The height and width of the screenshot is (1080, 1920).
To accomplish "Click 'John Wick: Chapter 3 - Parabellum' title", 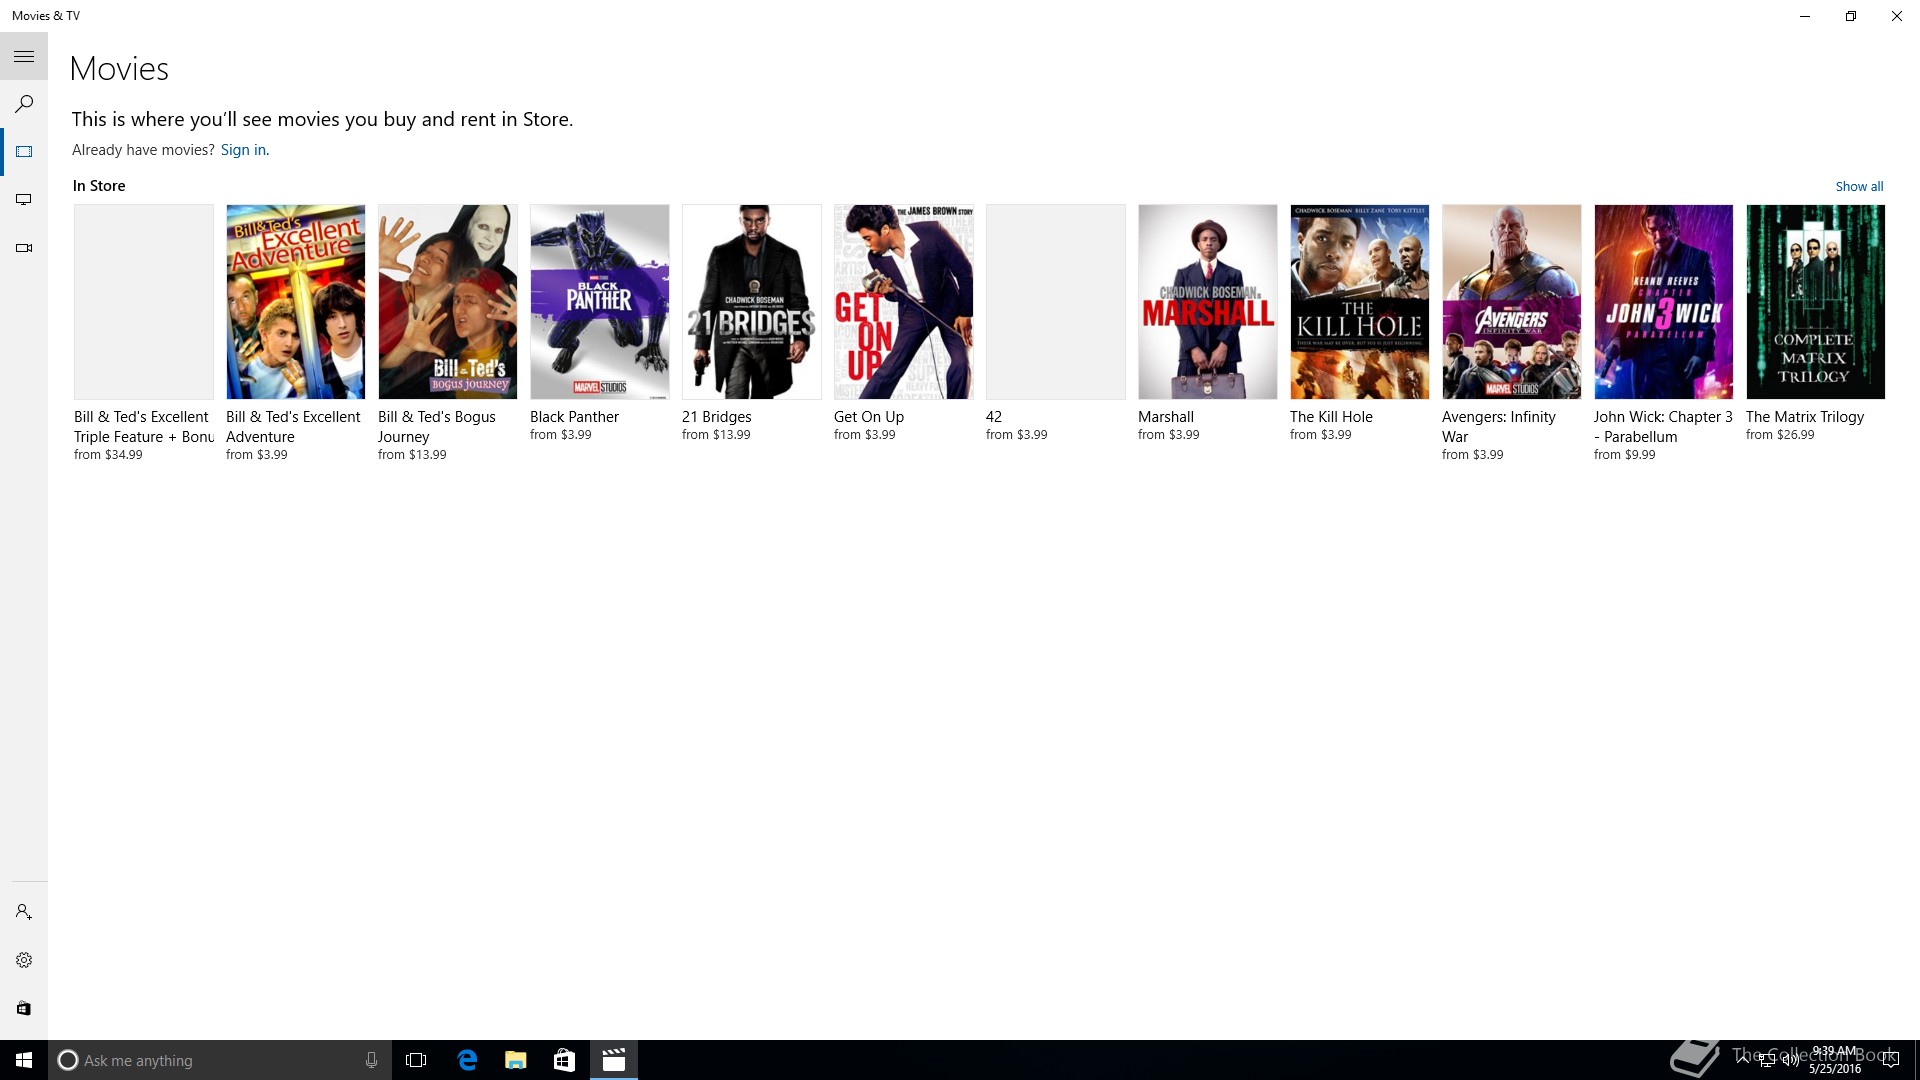I will tap(1663, 427).
